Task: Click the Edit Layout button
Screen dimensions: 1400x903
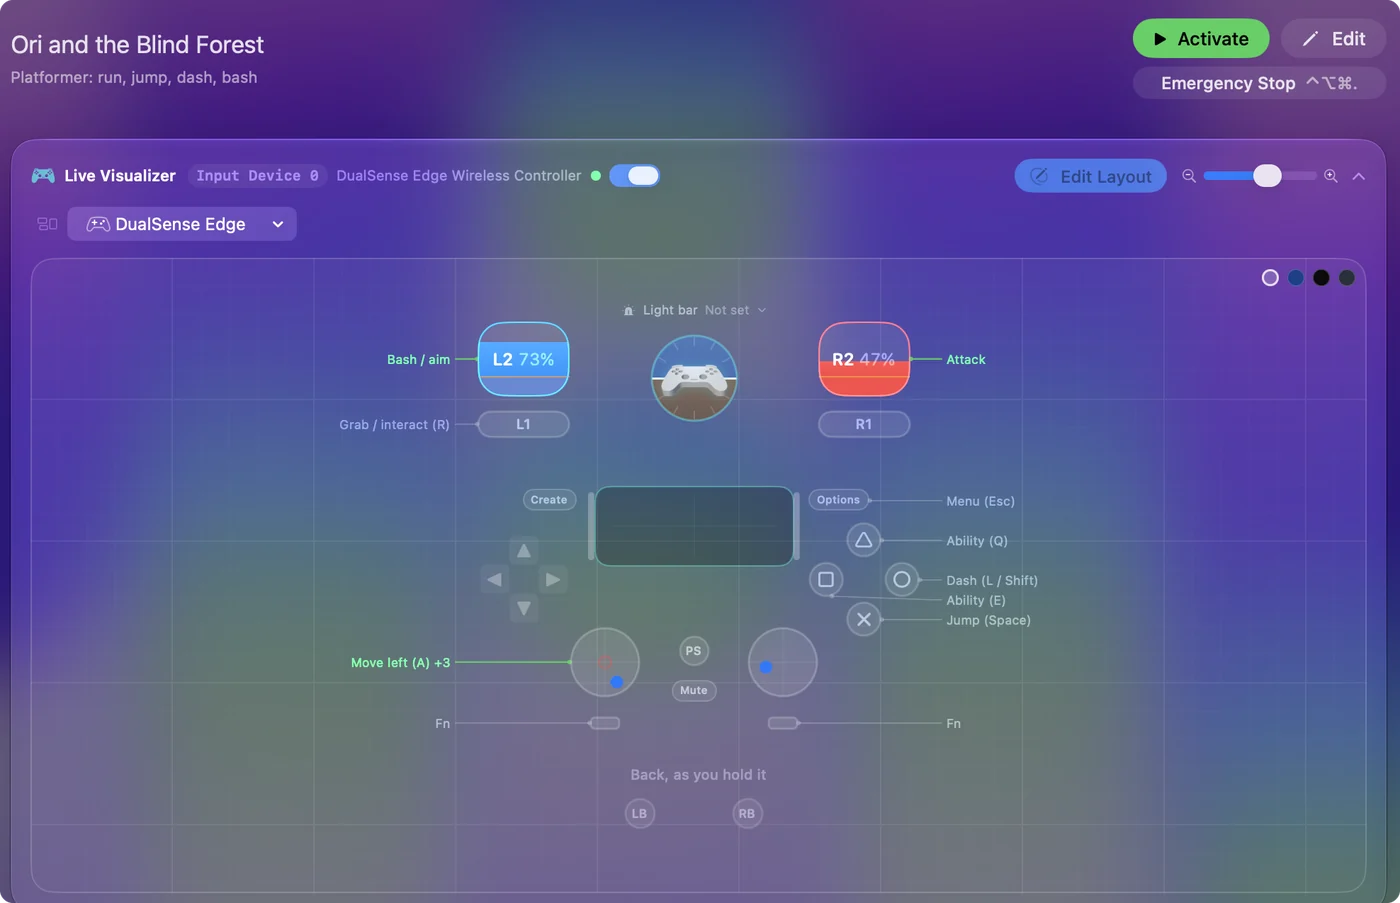Action: tap(1091, 176)
